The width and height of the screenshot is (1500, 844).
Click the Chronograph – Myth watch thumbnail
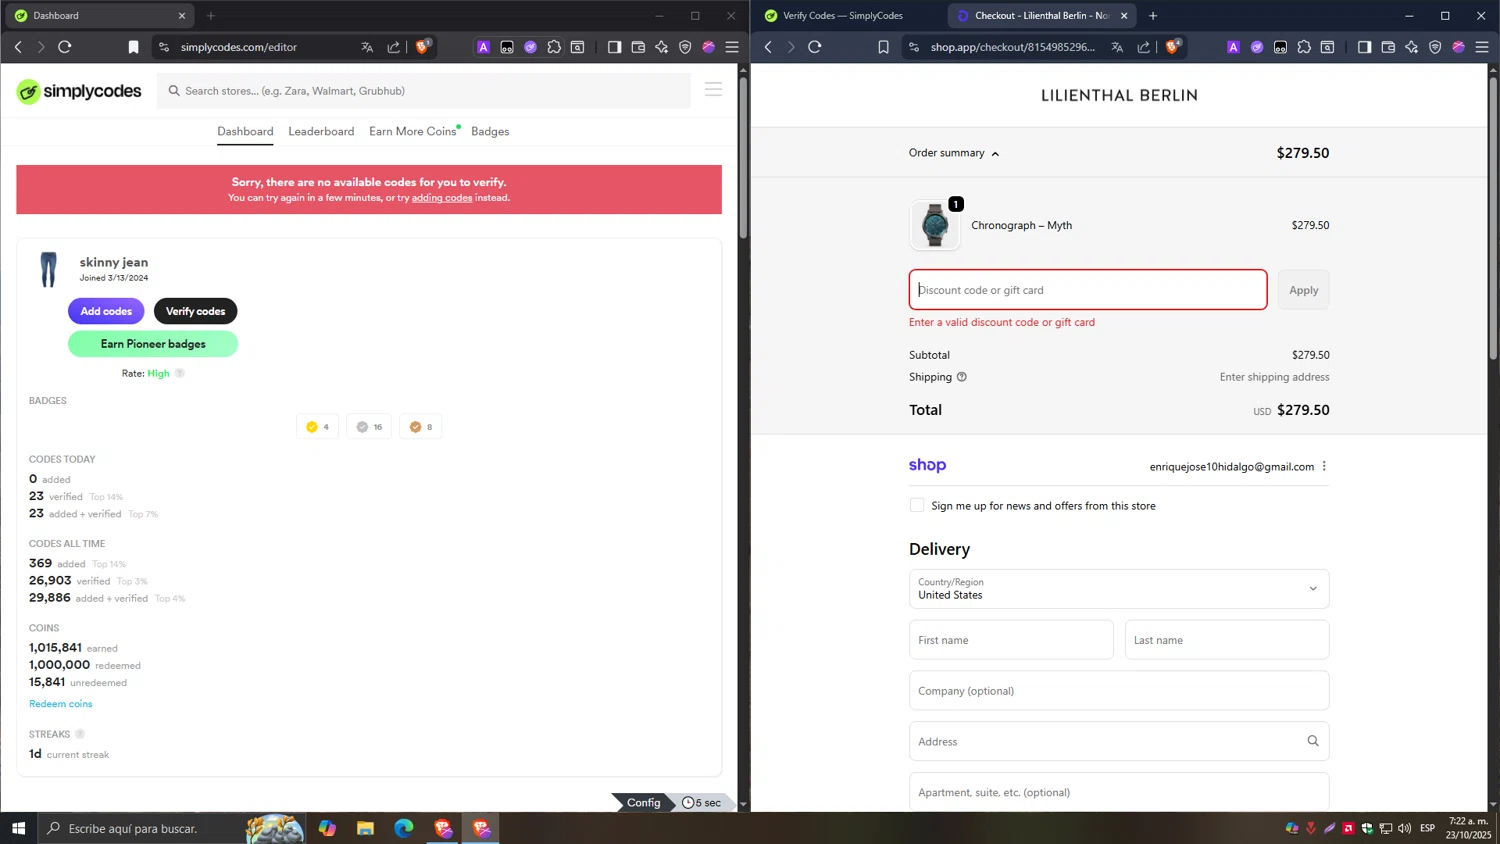(935, 225)
